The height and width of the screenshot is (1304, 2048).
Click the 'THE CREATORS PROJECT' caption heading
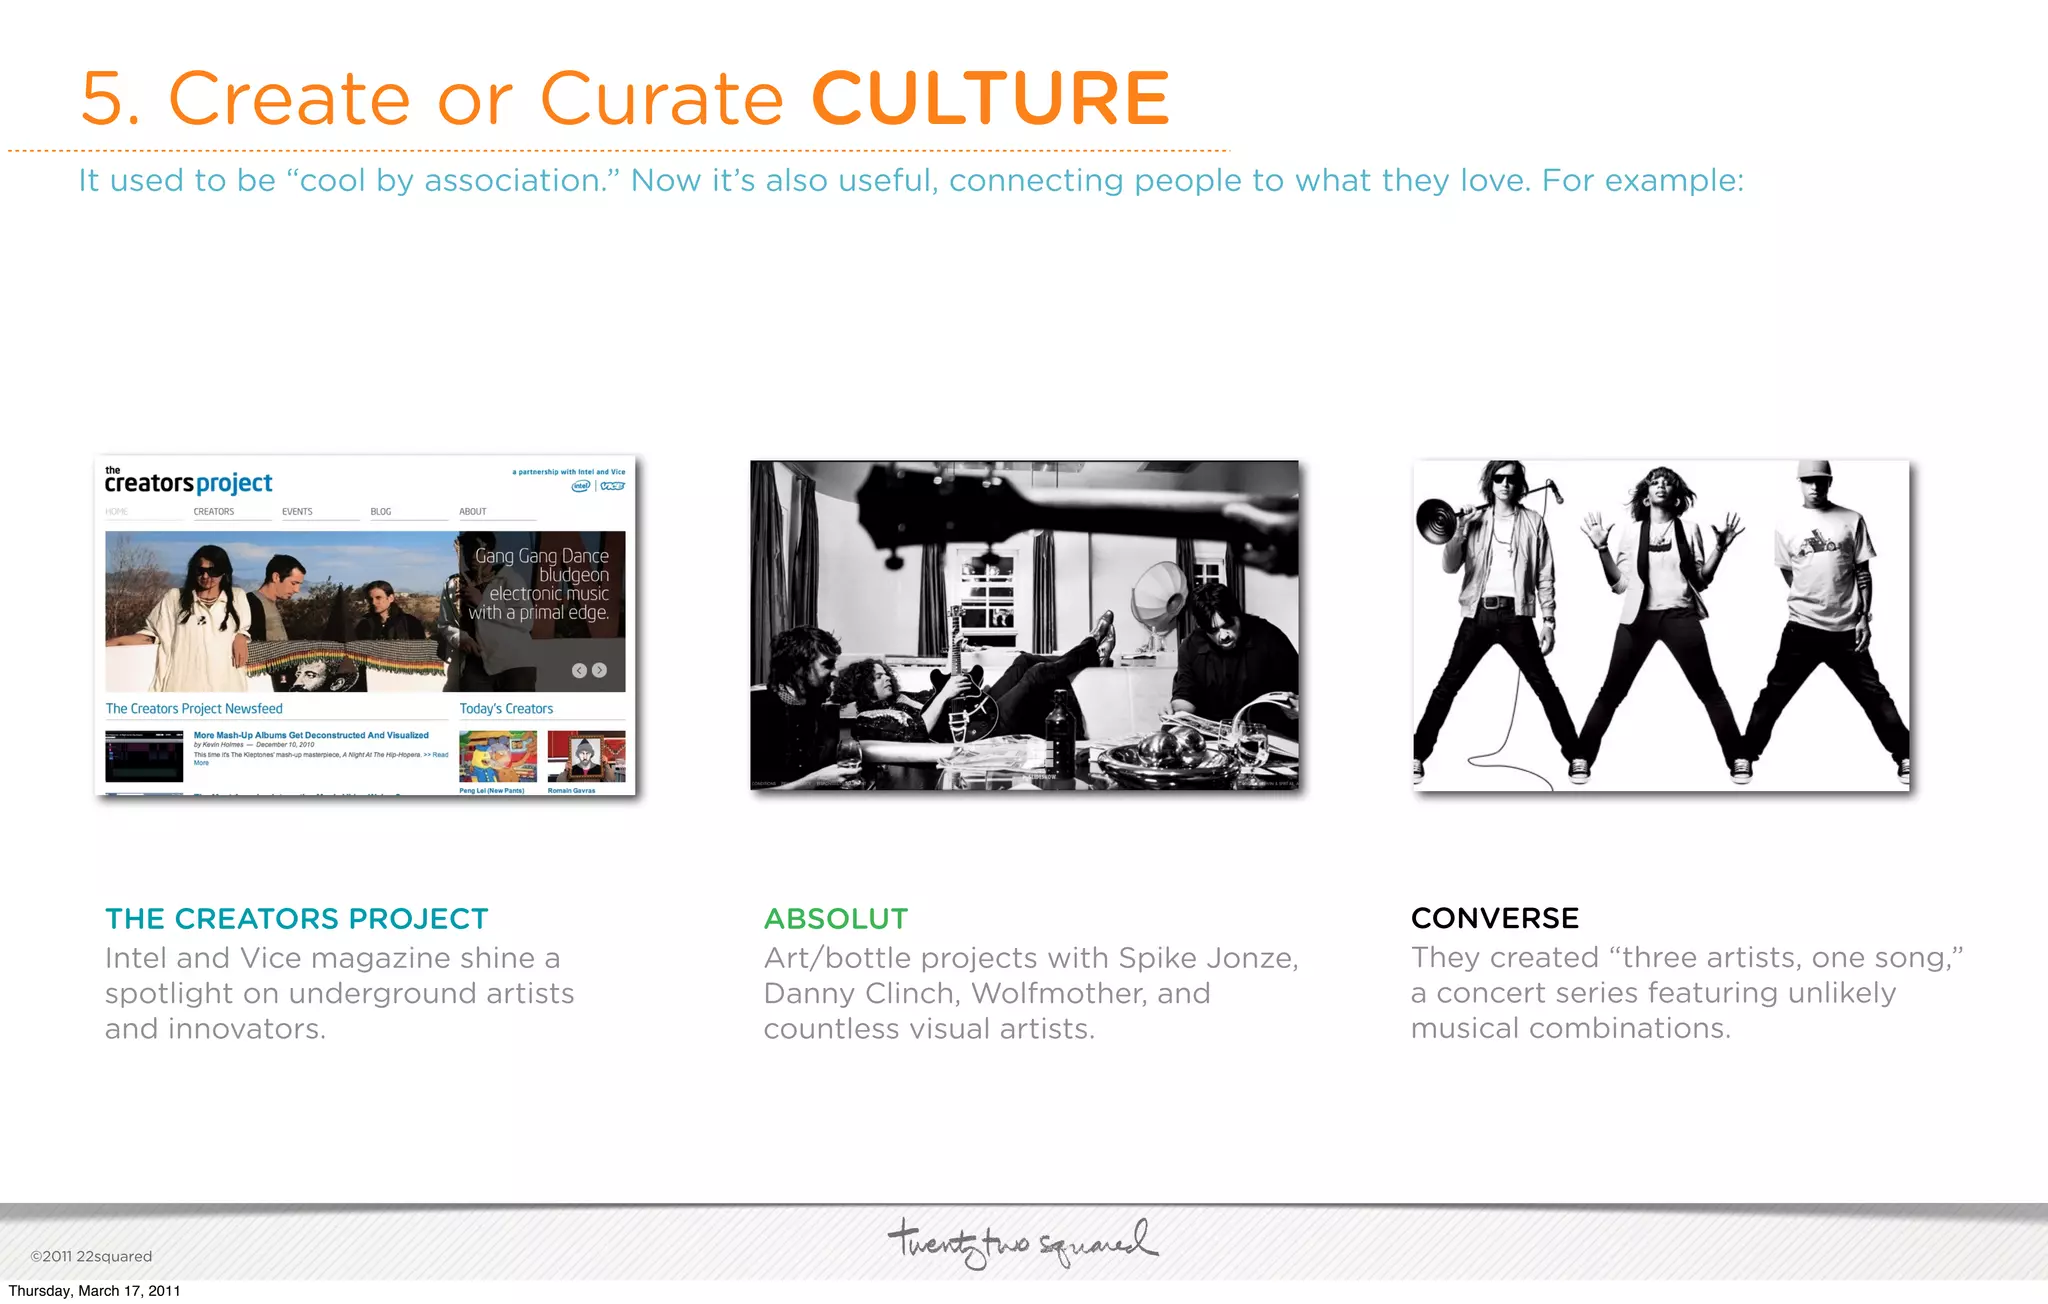point(297,919)
